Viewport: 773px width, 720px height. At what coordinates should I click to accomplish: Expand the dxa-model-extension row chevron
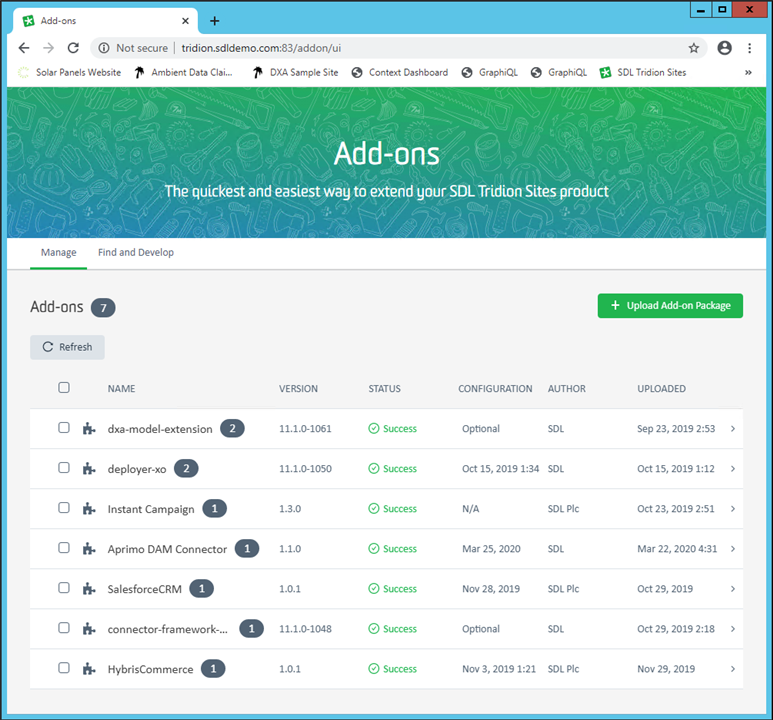[733, 429]
